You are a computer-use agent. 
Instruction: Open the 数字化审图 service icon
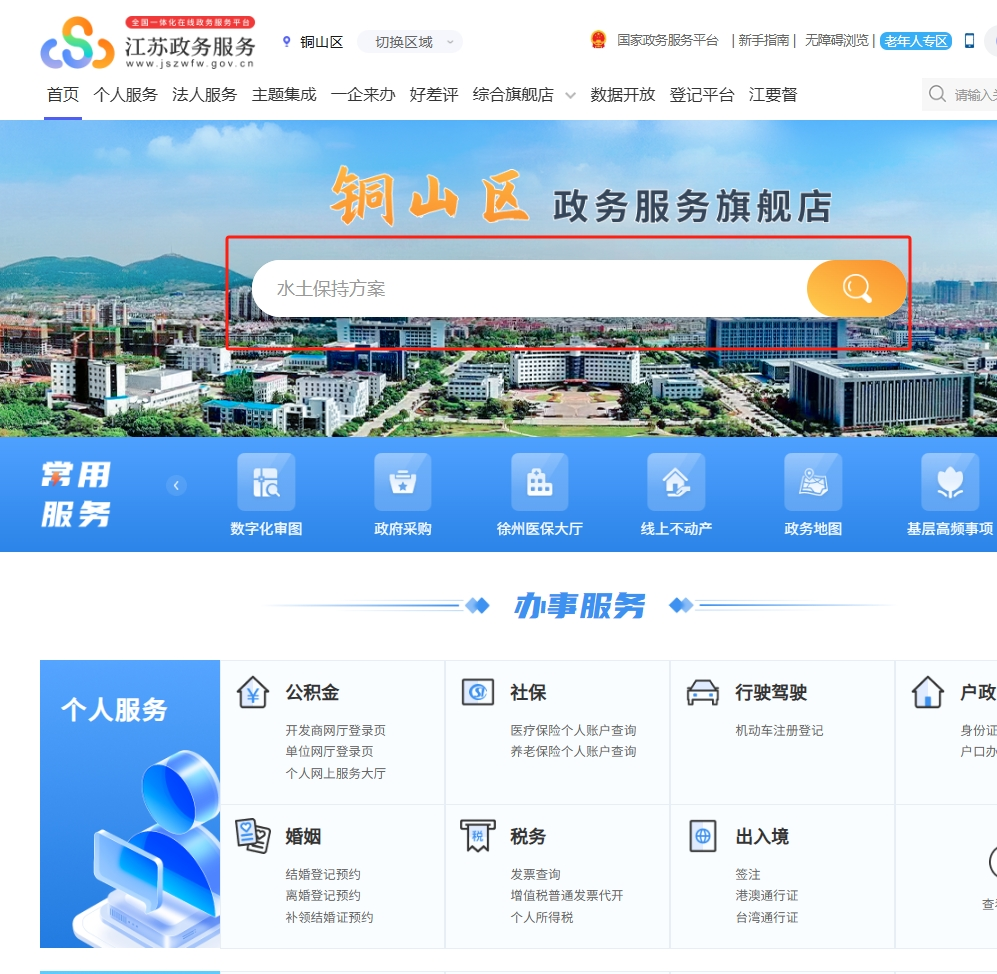click(266, 483)
